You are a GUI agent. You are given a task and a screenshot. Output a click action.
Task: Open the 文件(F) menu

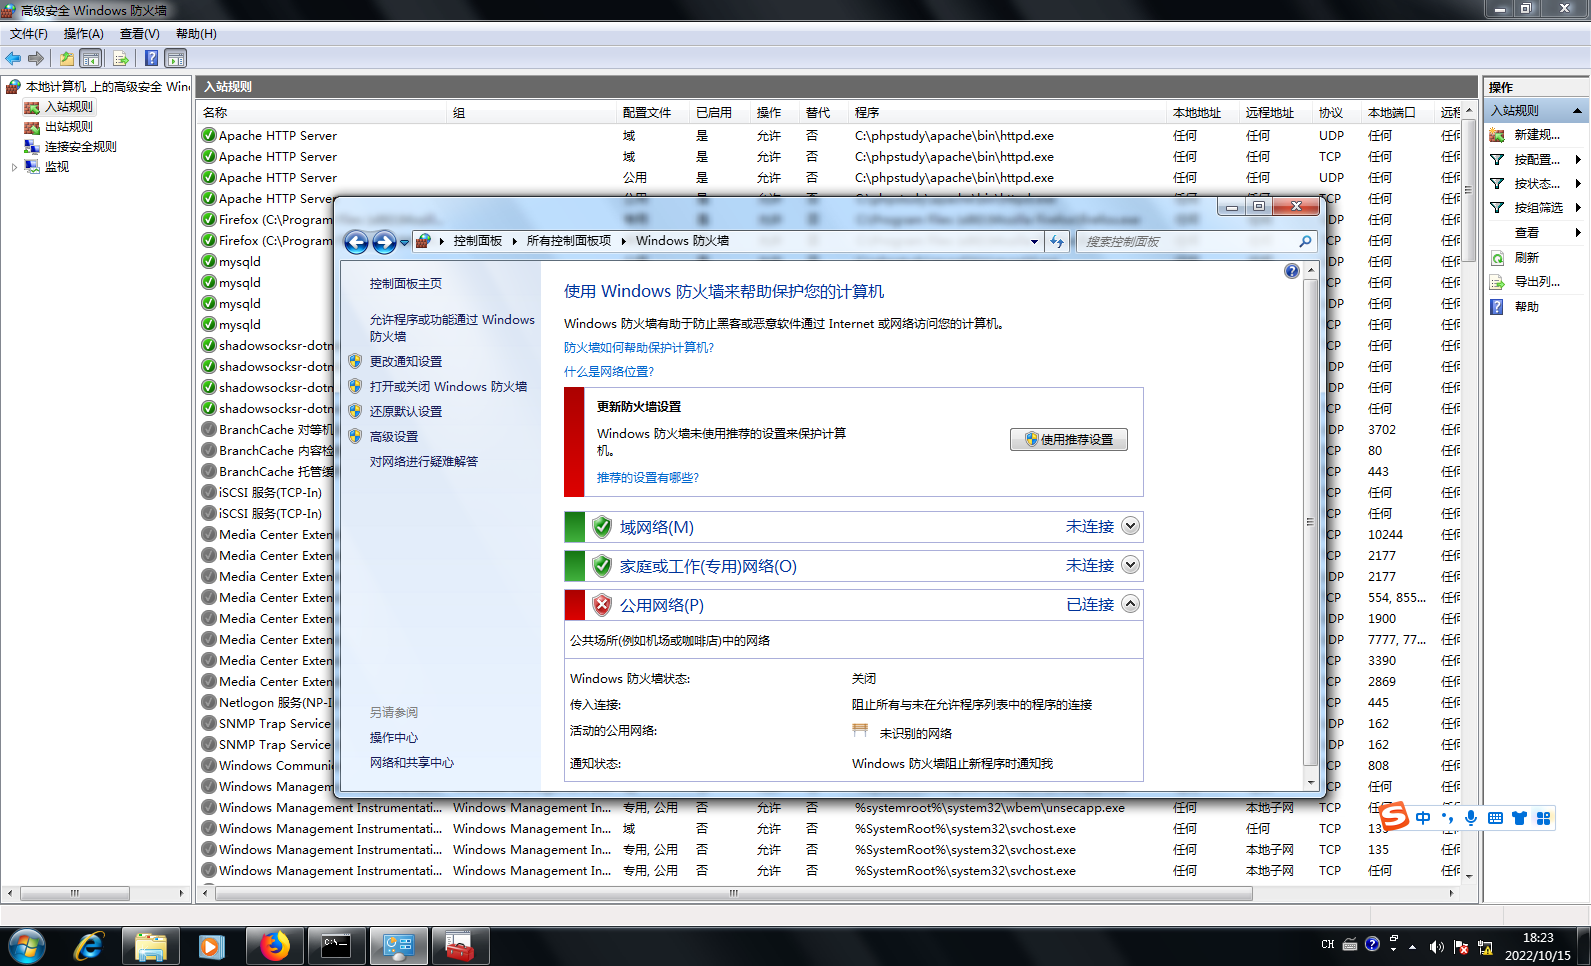click(x=29, y=34)
